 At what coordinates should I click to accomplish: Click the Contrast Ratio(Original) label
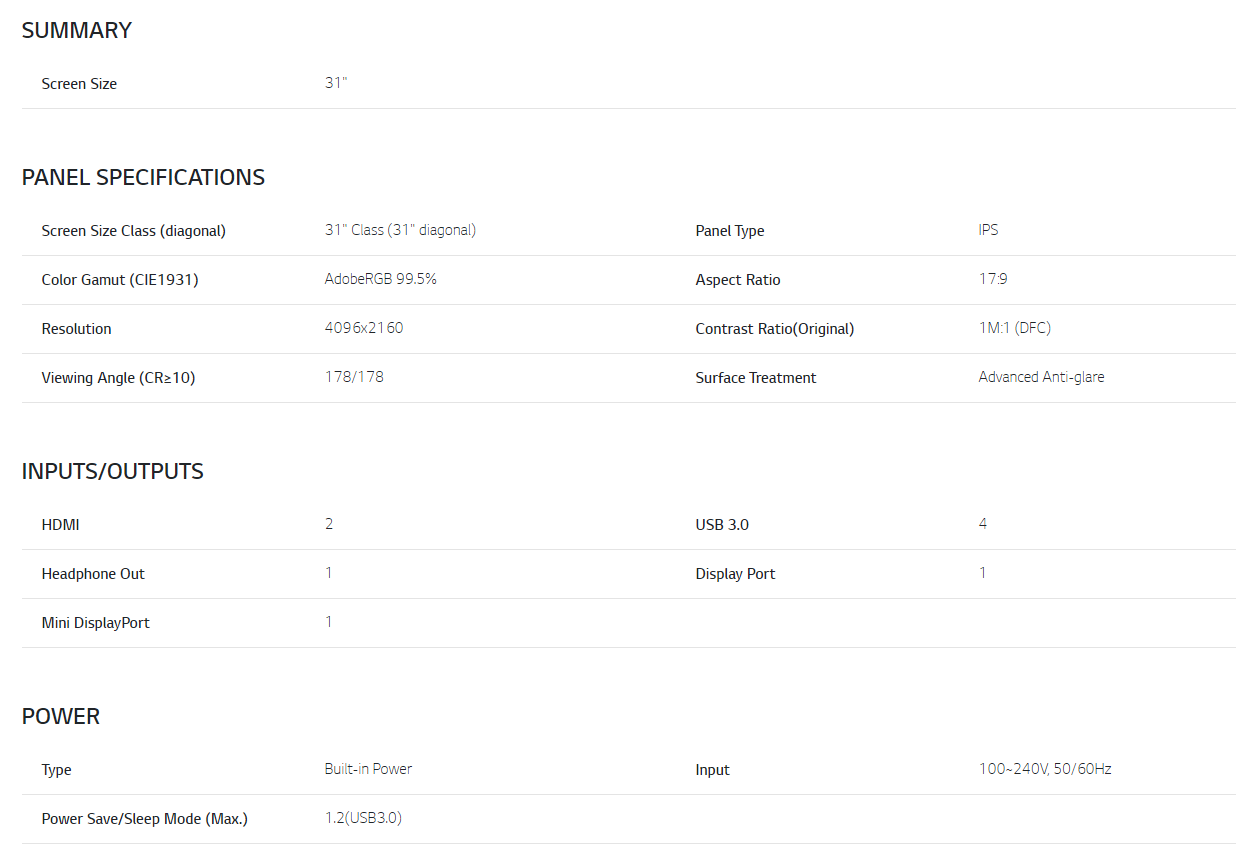click(x=774, y=329)
